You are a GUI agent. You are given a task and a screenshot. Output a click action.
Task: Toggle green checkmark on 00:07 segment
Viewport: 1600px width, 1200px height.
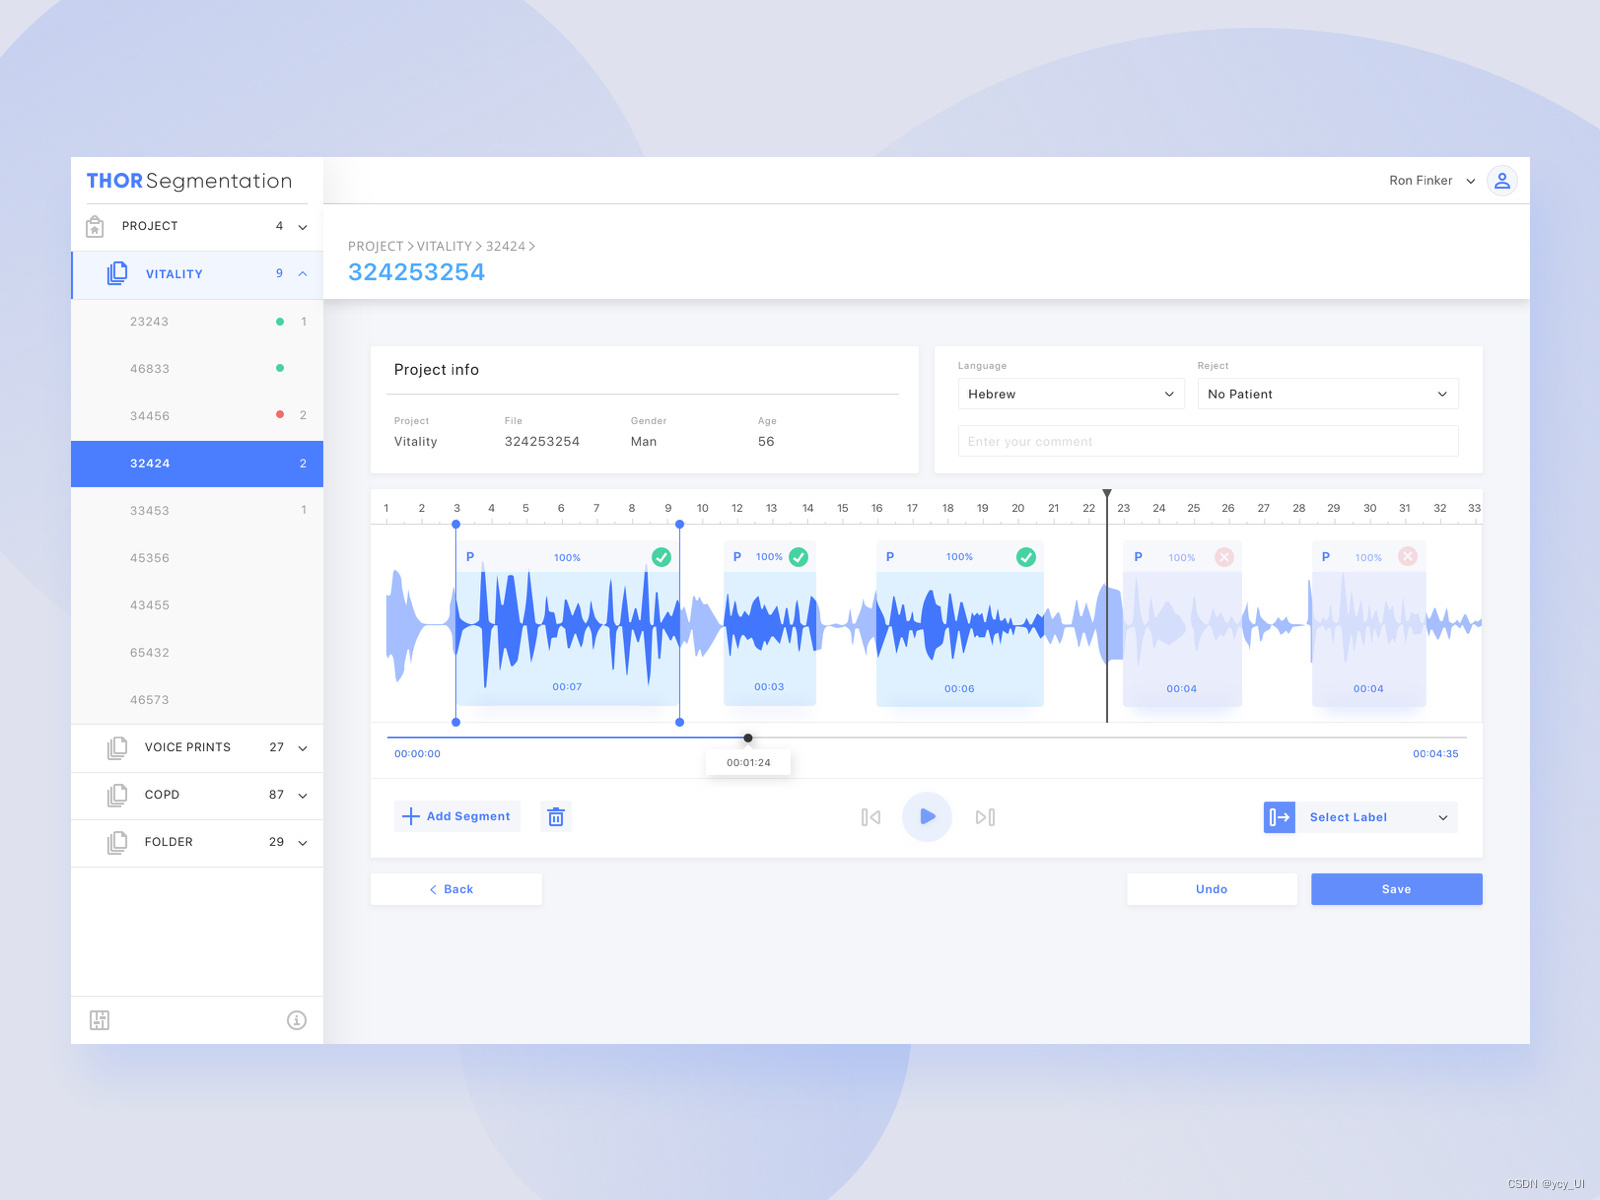[661, 557]
